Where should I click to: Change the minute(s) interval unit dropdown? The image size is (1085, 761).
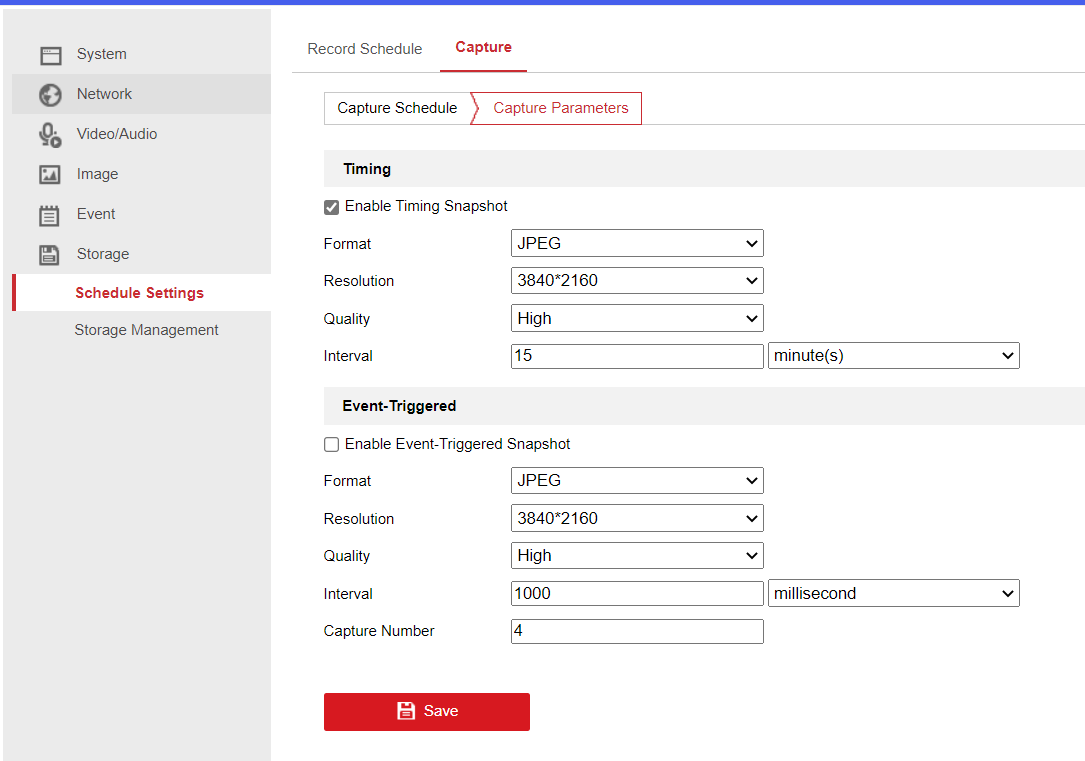pyautogui.click(x=893, y=356)
